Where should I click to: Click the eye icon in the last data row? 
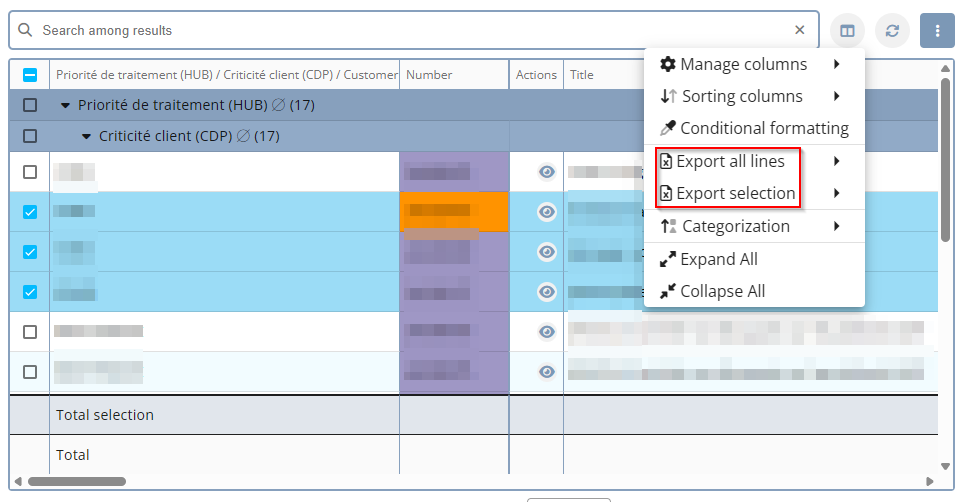[546, 372]
